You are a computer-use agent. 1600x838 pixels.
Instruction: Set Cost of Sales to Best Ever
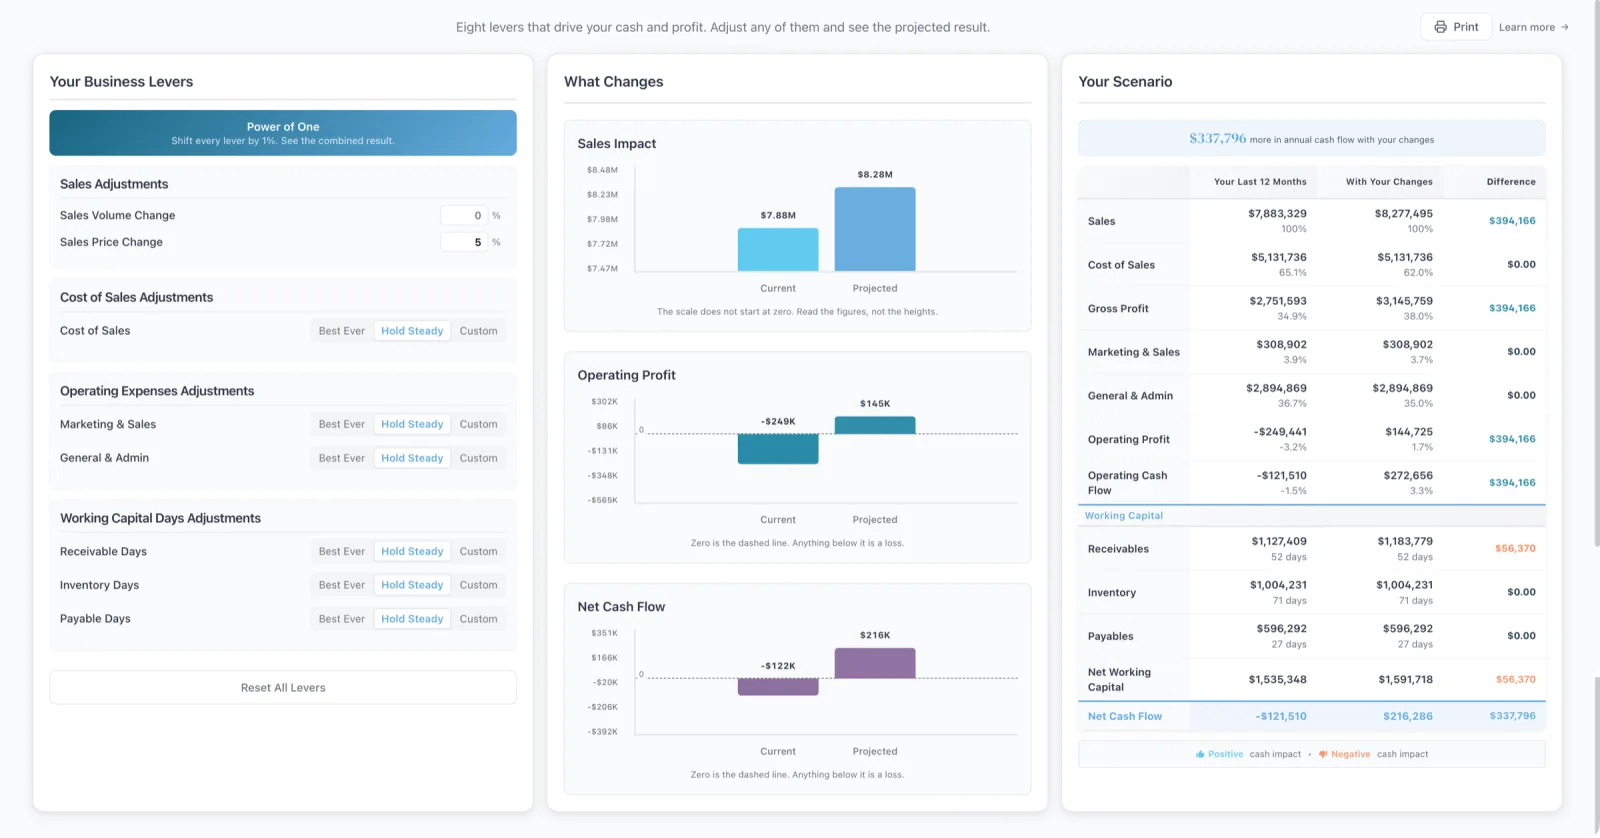click(x=342, y=331)
